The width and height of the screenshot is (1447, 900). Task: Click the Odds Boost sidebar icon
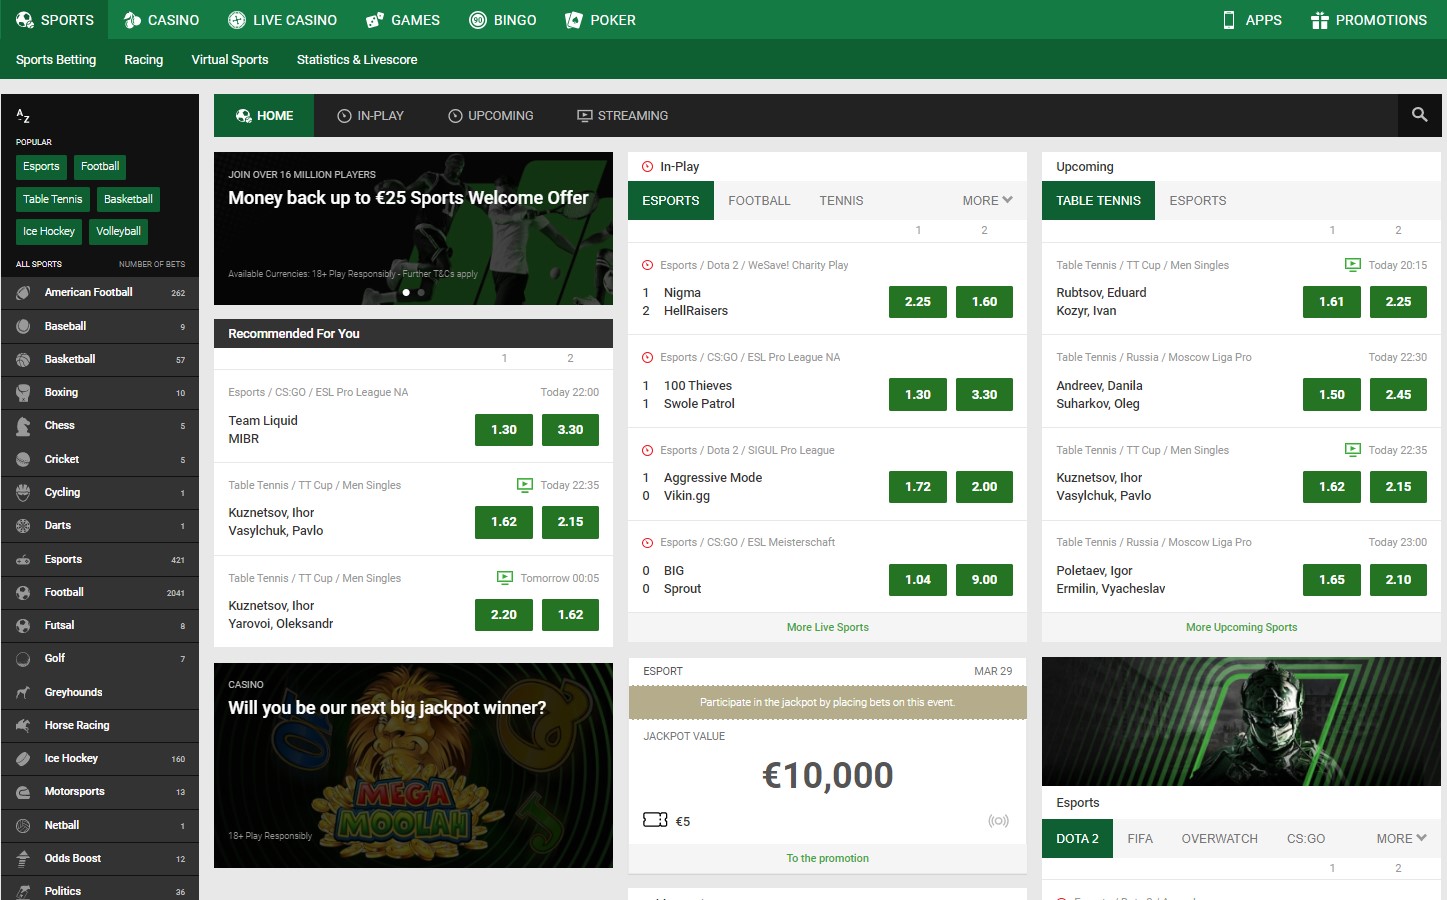tap(23, 858)
